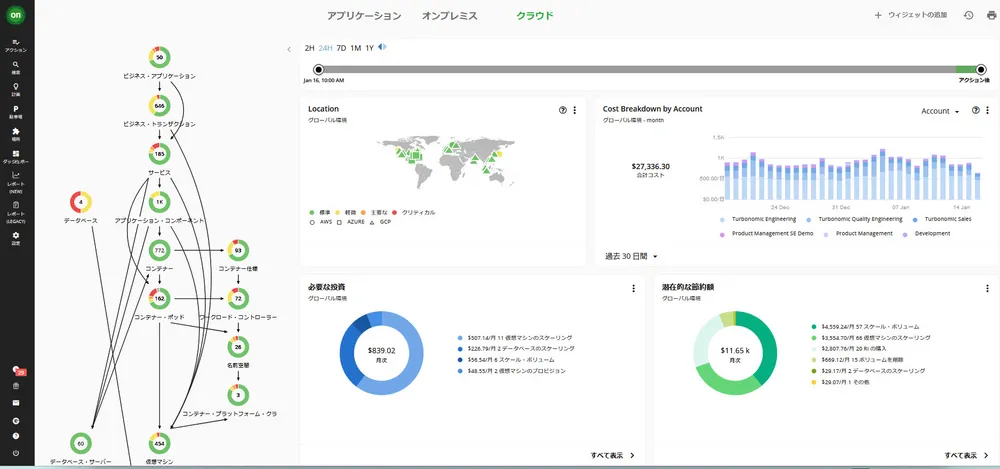Open 必要な投資 widget kebab menu
This screenshot has width=1000, height=469.
coord(634,288)
